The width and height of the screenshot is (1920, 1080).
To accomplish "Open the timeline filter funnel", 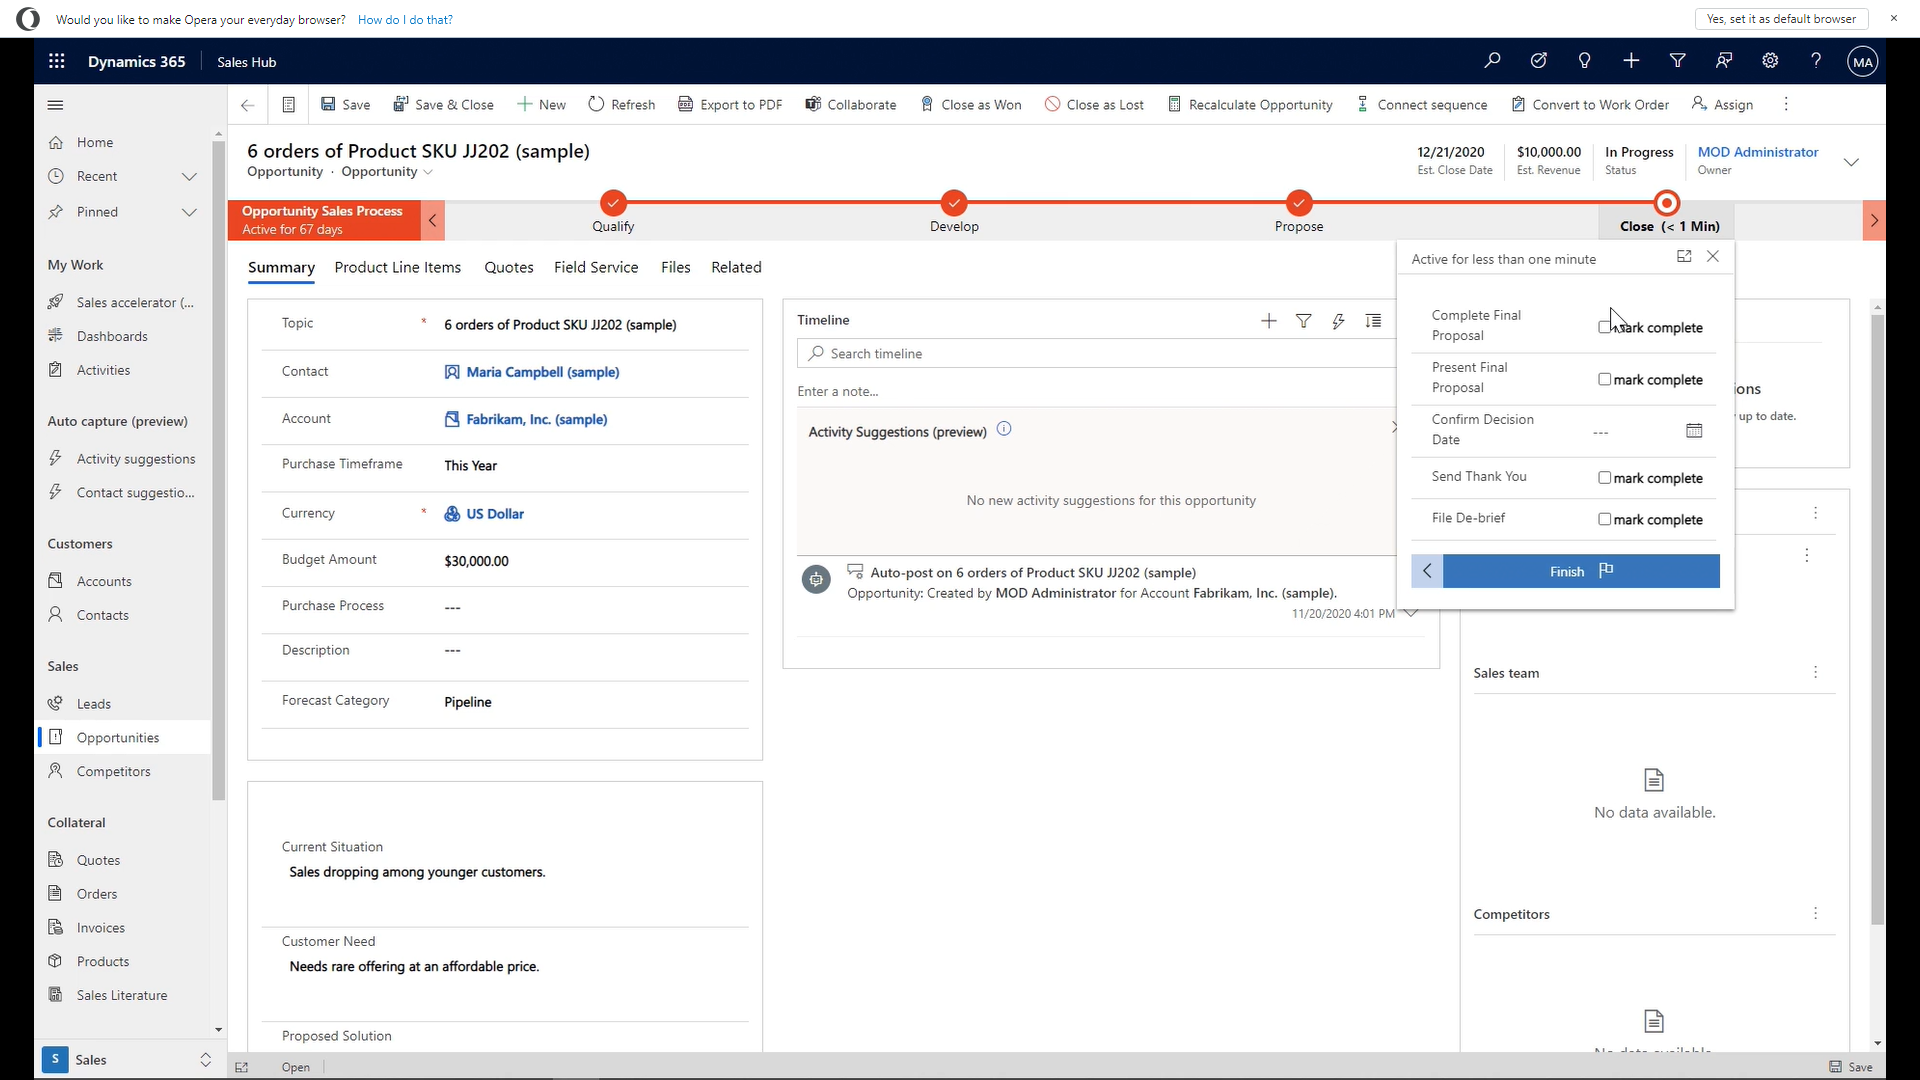I will [x=1303, y=321].
